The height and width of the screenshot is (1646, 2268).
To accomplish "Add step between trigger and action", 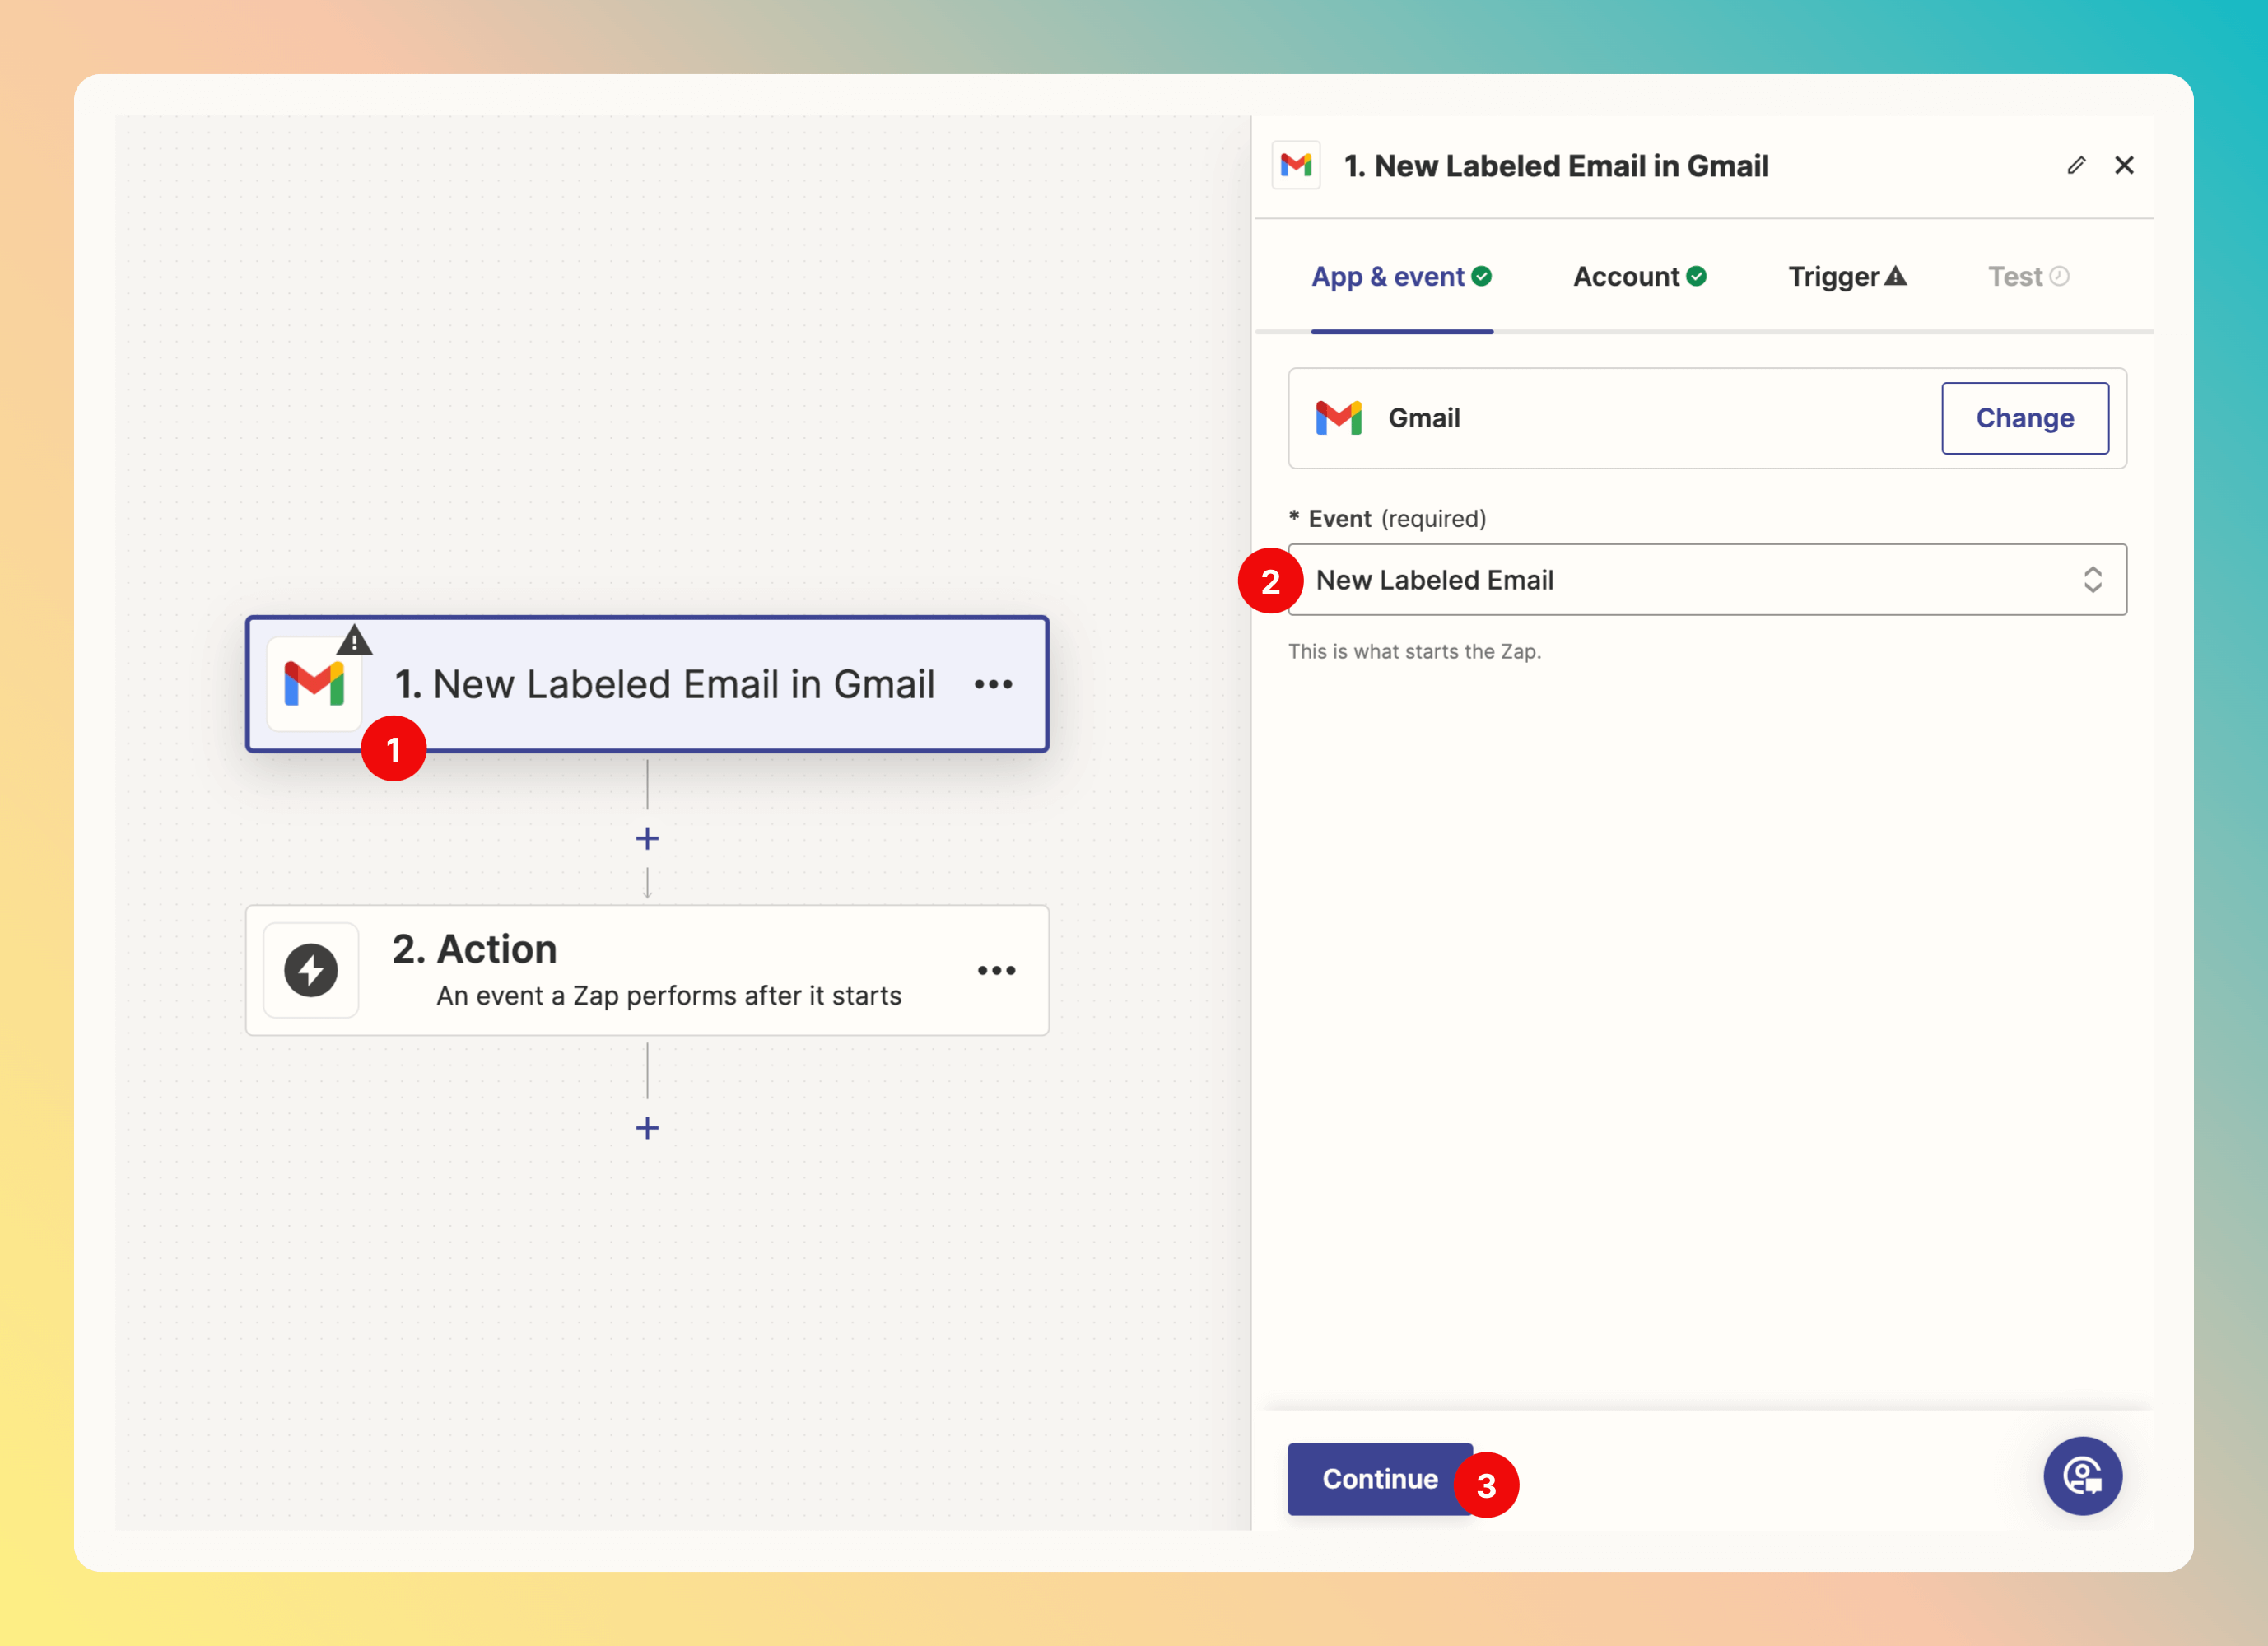I will (647, 838).
